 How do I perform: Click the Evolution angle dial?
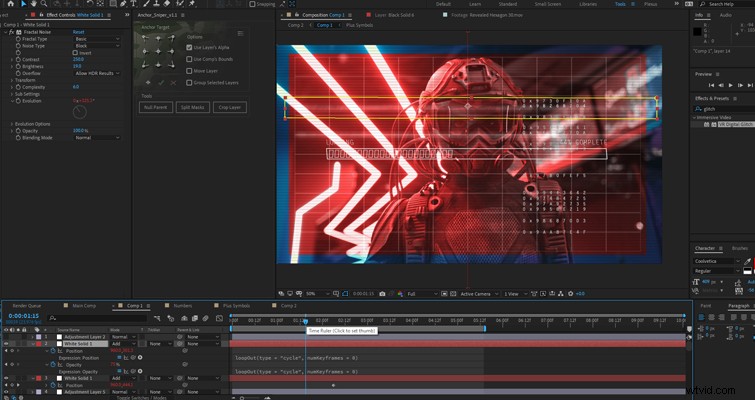pos(79,112)
